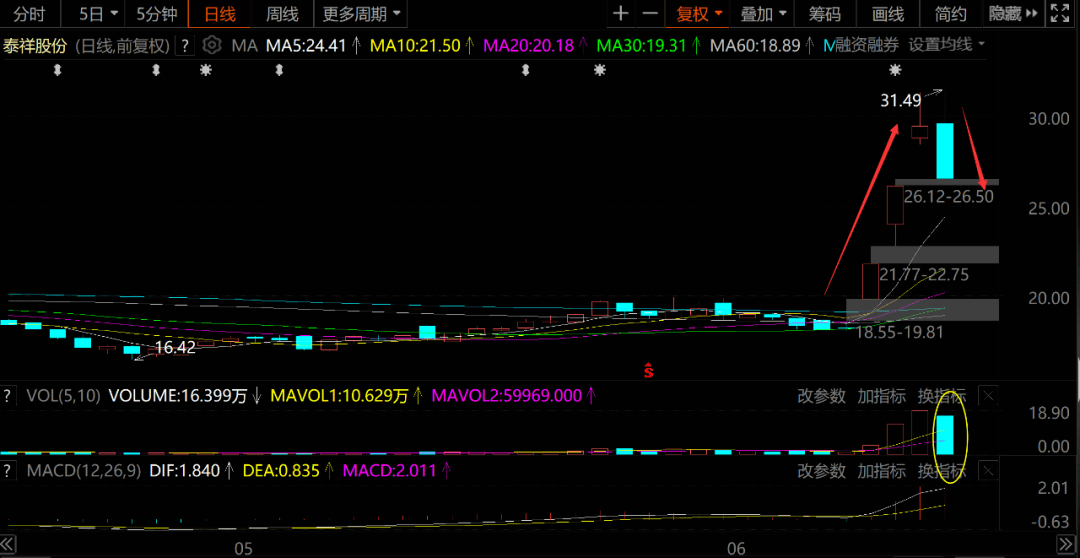This screenshot has width=1080, height=558.
Task: Expand the 设置均线 dropdown
Action: pyautogui.click(x=946, y=45)
